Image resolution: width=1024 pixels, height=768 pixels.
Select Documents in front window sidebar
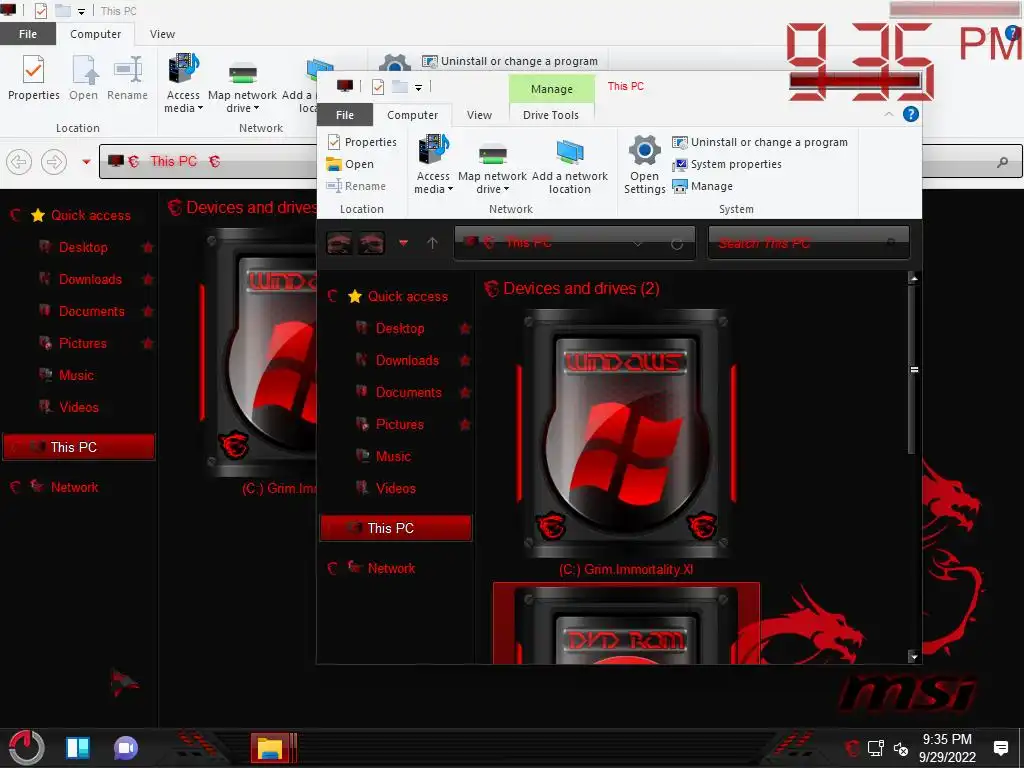coord(408,392)
